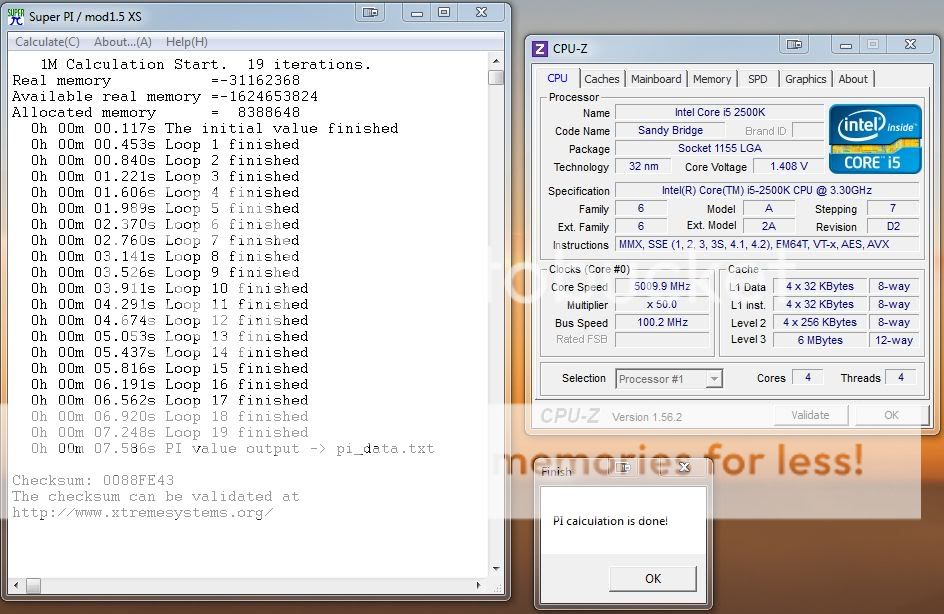944x614 pixels.
Task: Click the Level 3 associativity value 12-way
Action: point(893,340)
